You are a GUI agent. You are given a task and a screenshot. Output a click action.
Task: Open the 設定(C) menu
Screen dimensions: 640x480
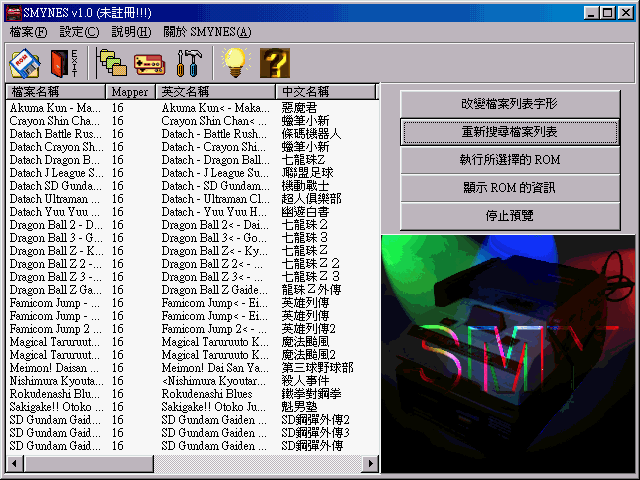pyautogui.click(x=79, y=32)
